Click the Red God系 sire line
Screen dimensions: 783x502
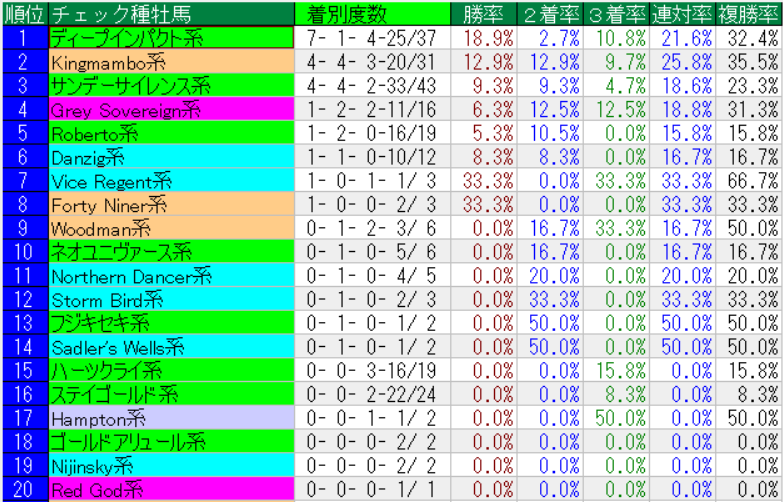(170, 490)
